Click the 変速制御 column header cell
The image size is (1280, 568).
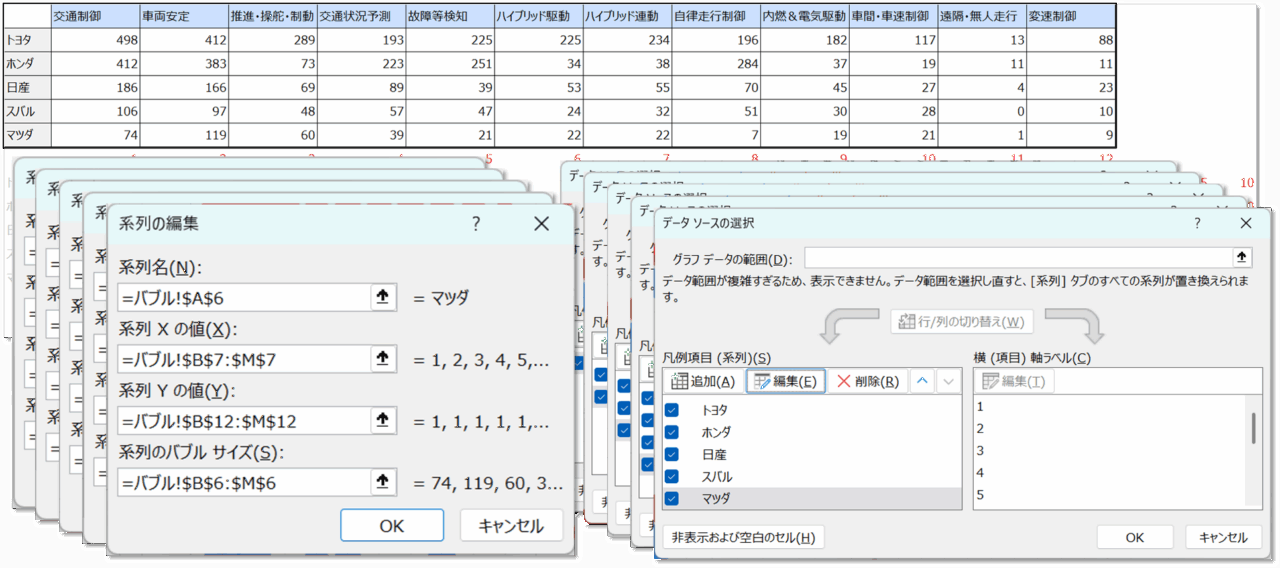coord(1072,17)
